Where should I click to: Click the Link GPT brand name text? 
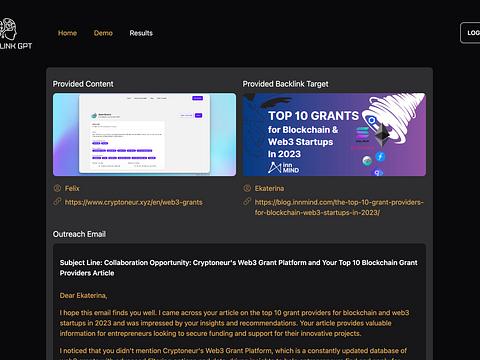click(16, 46)
